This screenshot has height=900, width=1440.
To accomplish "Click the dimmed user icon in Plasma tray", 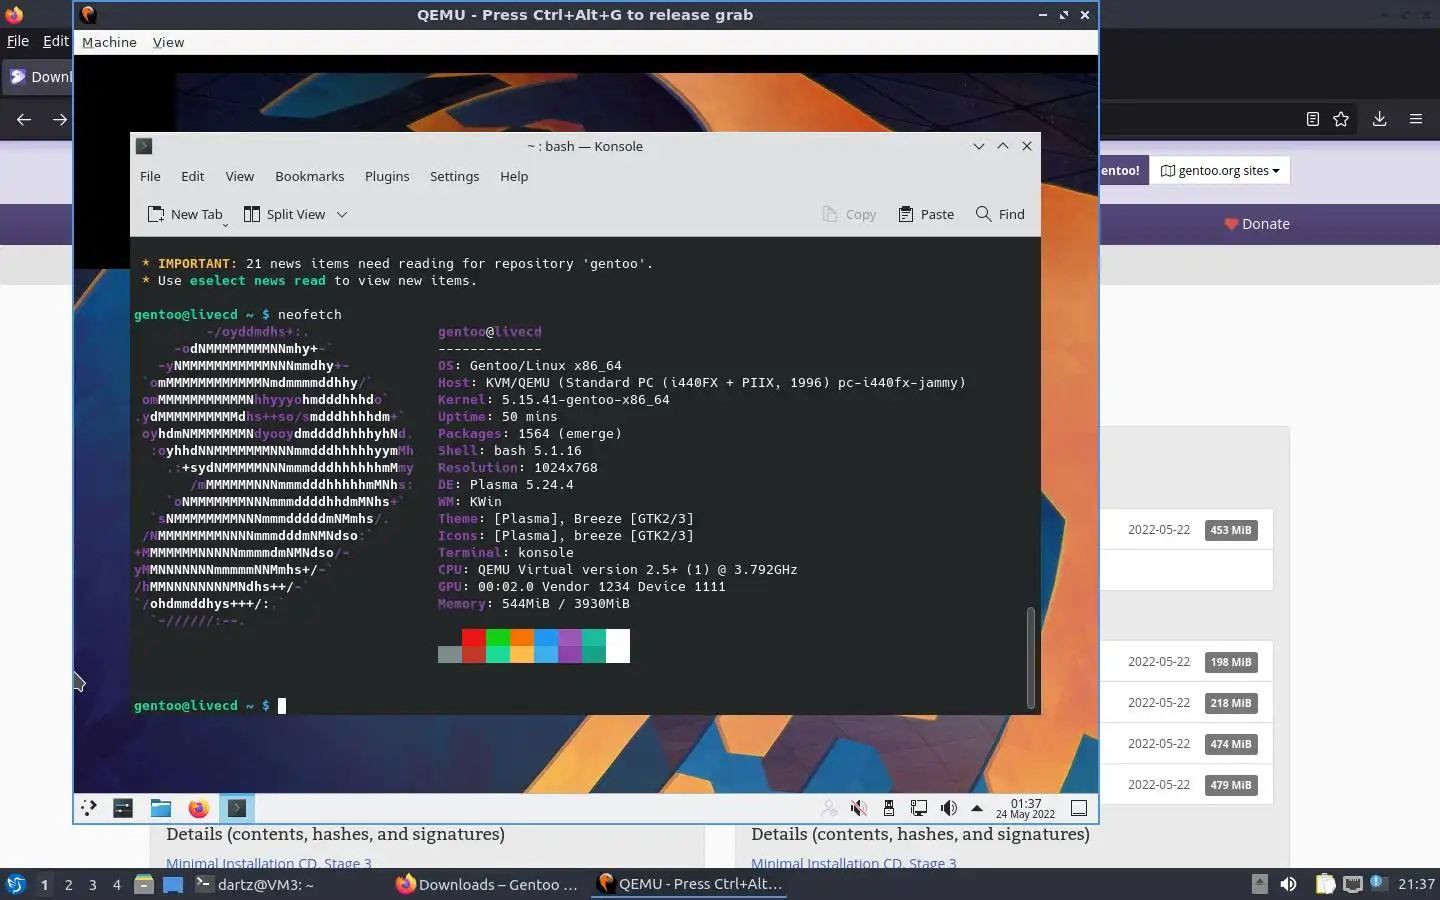I will click(828, 808).
